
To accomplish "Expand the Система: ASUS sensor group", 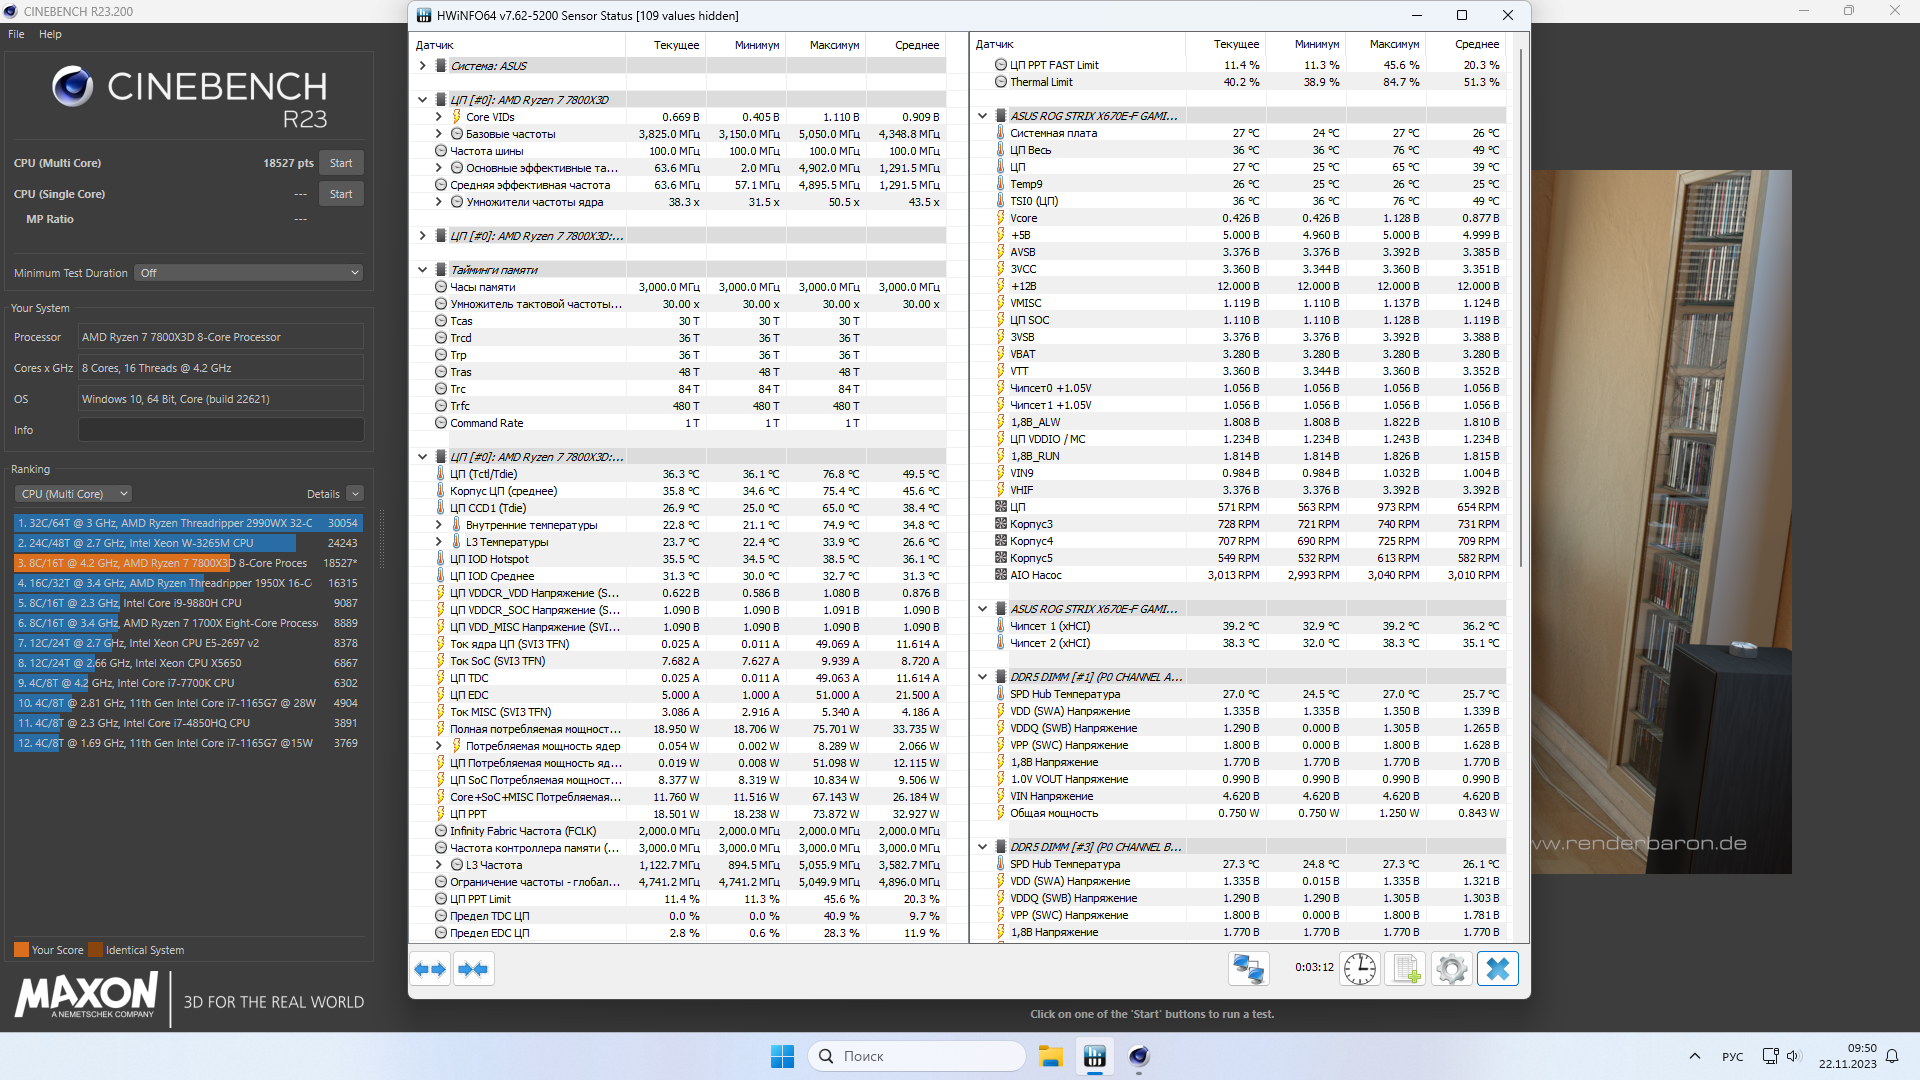I will 422,66.
